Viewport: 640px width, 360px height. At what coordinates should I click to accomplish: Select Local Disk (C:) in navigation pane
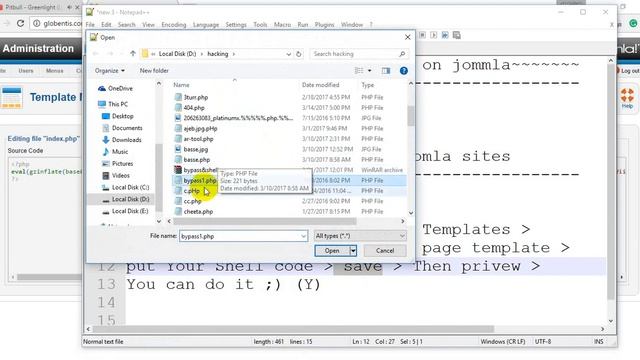(126, 187)
